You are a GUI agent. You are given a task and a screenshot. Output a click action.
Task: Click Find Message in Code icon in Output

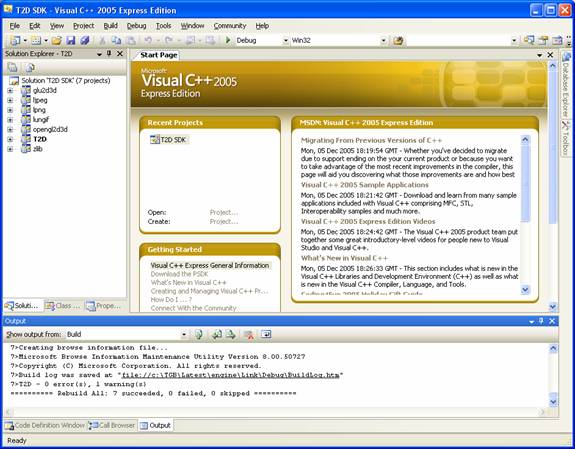pyautogui.click(x=199, y=334)
